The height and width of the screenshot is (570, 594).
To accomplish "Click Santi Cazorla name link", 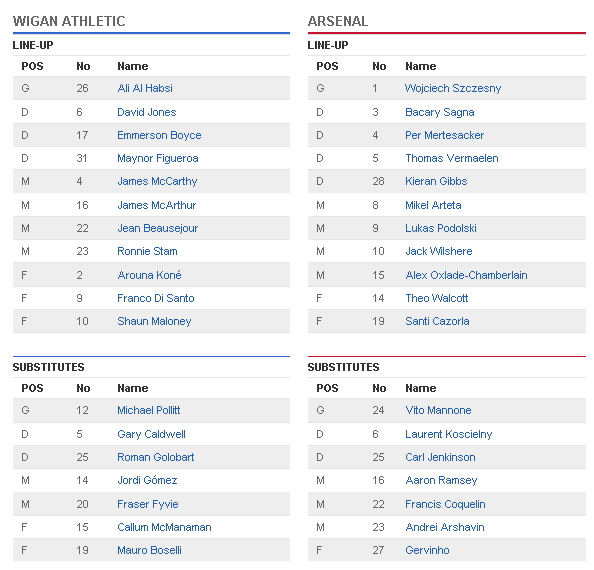I will tap(437, 321).
